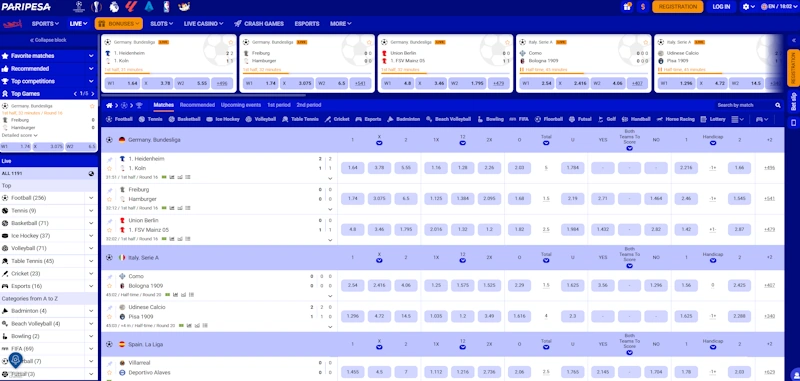Open the BONUSES button
Screen dimensions: 800x381
118,23
